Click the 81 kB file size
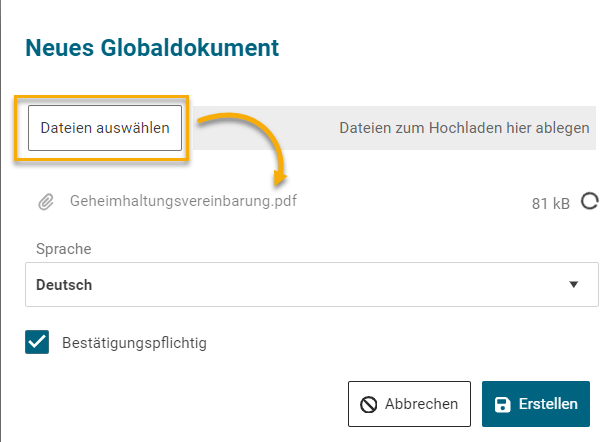Screen dimensions: 615x442 (550, 203)
